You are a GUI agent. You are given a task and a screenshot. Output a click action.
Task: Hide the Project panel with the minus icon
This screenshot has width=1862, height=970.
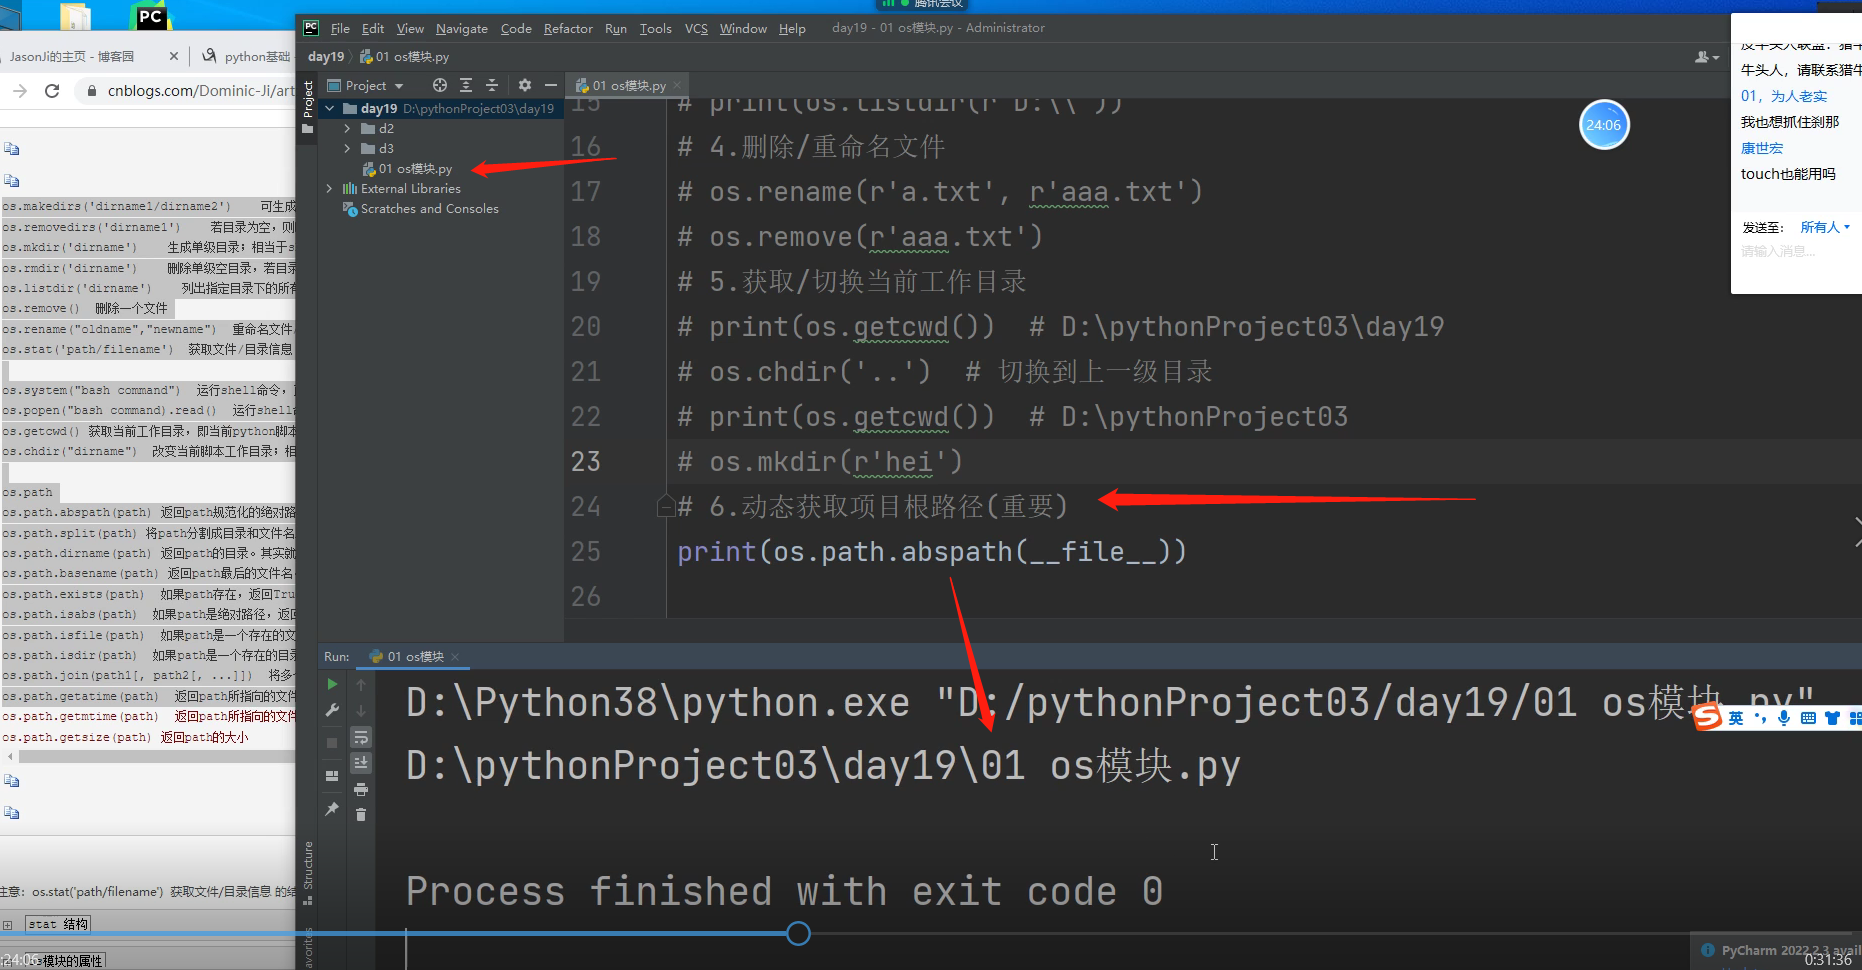[551, 85]
